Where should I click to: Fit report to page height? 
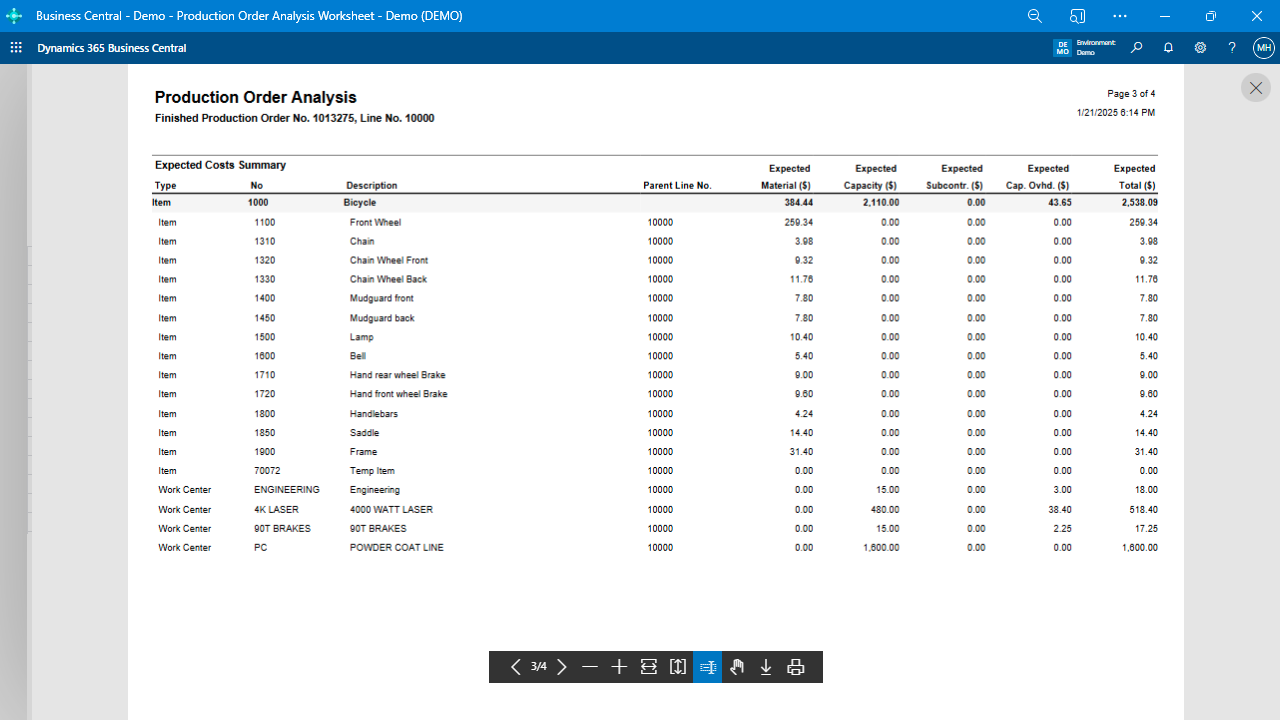pyautogui.click(x=678, y=667)
